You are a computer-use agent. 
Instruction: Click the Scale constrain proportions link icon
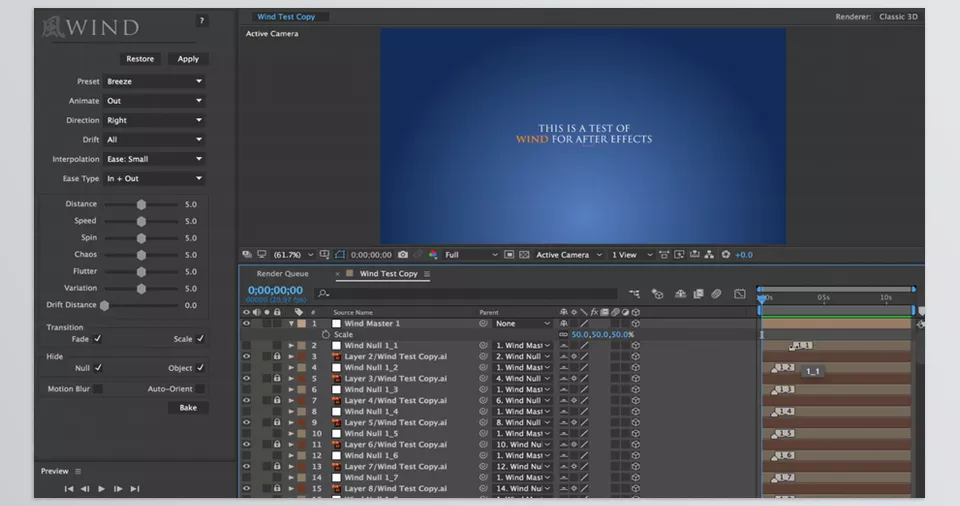[563, 334]
